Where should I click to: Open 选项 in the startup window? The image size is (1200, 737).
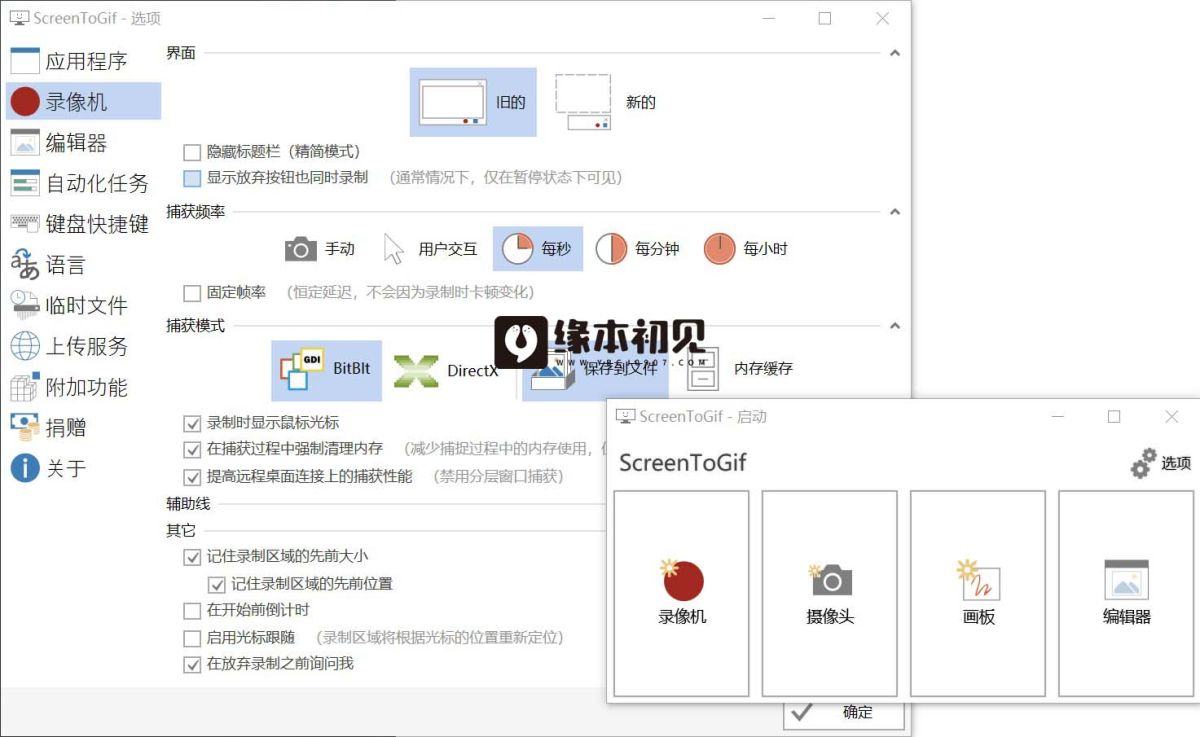click(1160, 463)
